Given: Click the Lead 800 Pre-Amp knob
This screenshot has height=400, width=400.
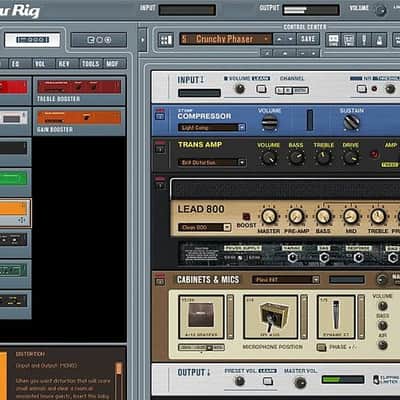Looking at the screenshot, I should pos(296,217).
